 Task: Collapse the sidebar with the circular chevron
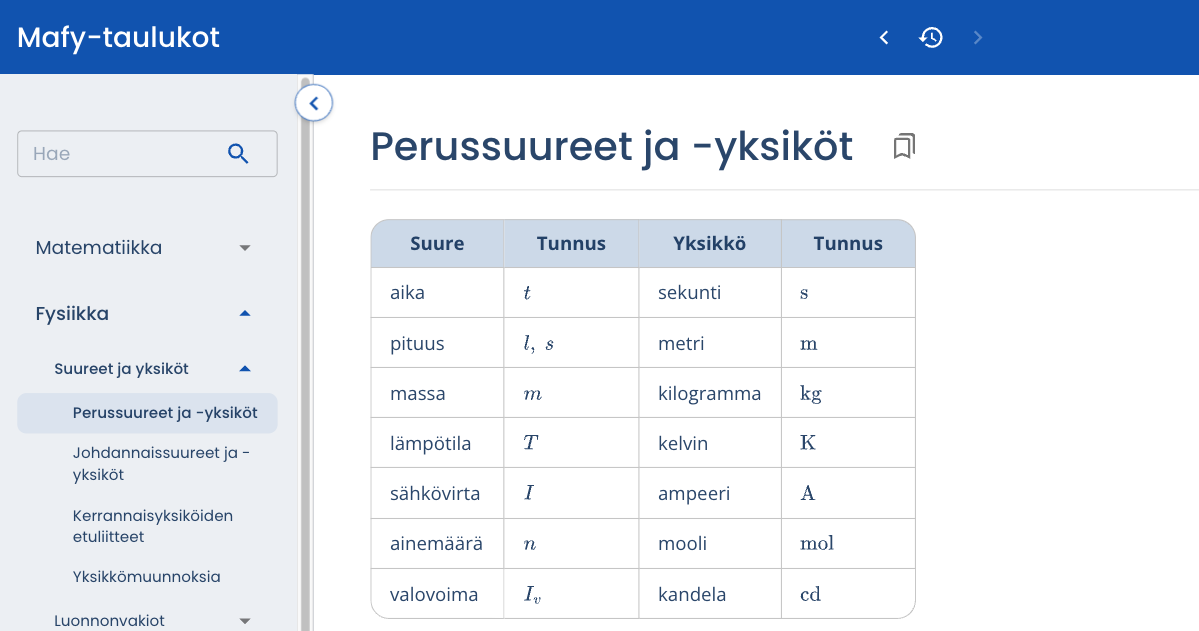point(314,103)
